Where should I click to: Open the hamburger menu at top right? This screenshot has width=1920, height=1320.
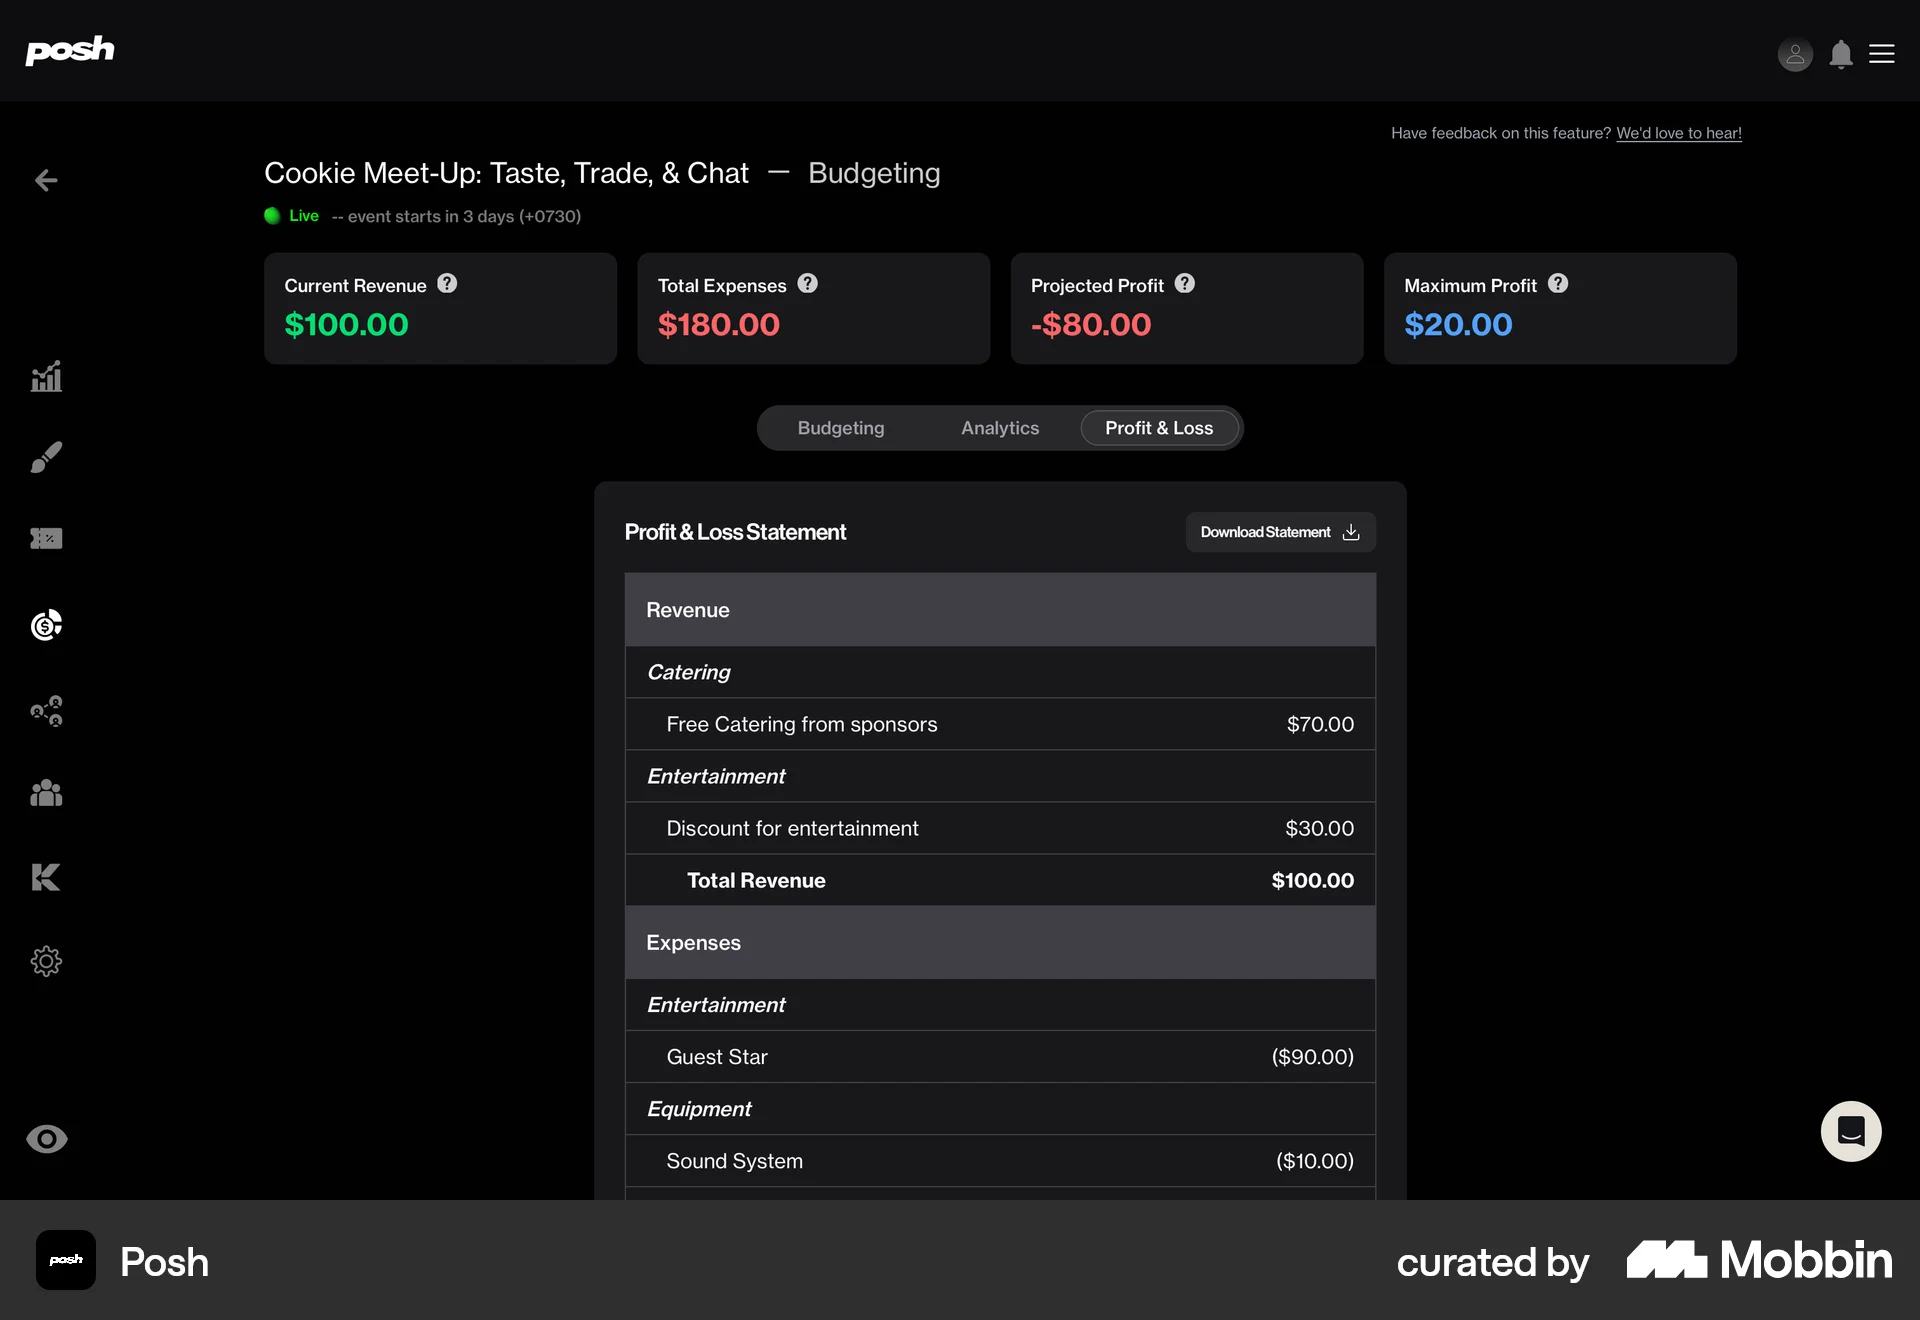pyautogui.click(x=1883, y=54)
